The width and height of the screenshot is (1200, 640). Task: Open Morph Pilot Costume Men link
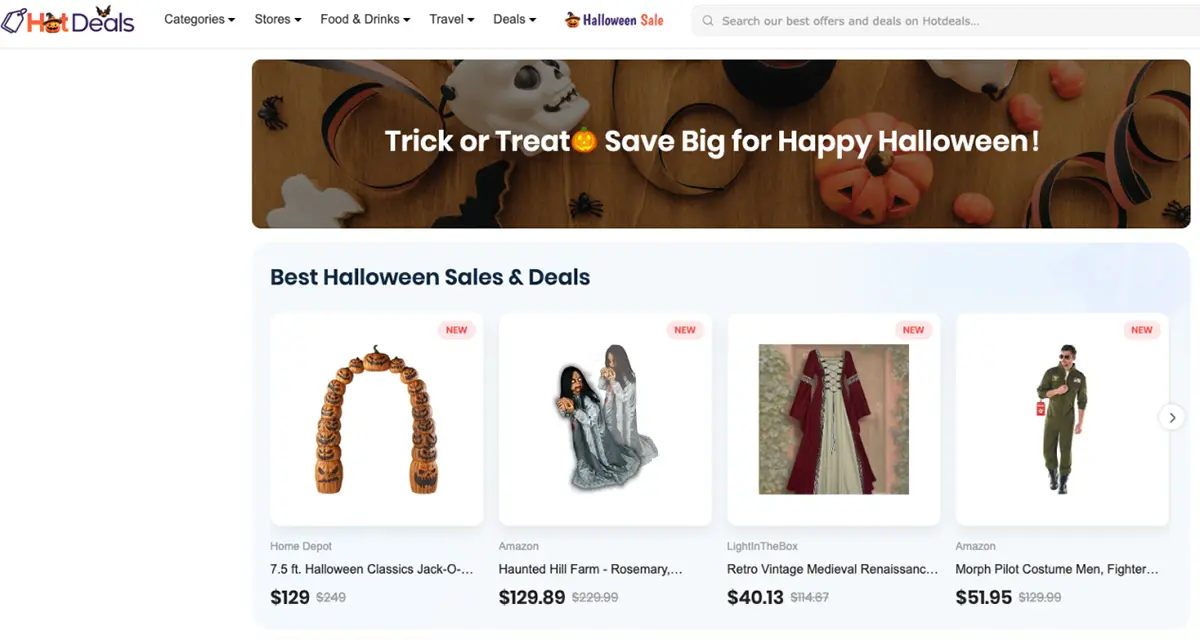[1057, 569]
